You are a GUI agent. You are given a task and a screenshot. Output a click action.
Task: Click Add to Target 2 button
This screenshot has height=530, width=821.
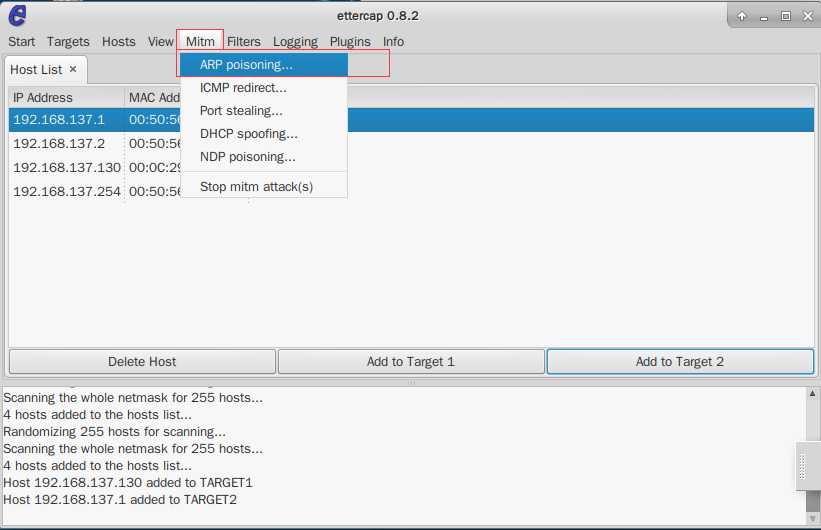(x=680, y=361)
